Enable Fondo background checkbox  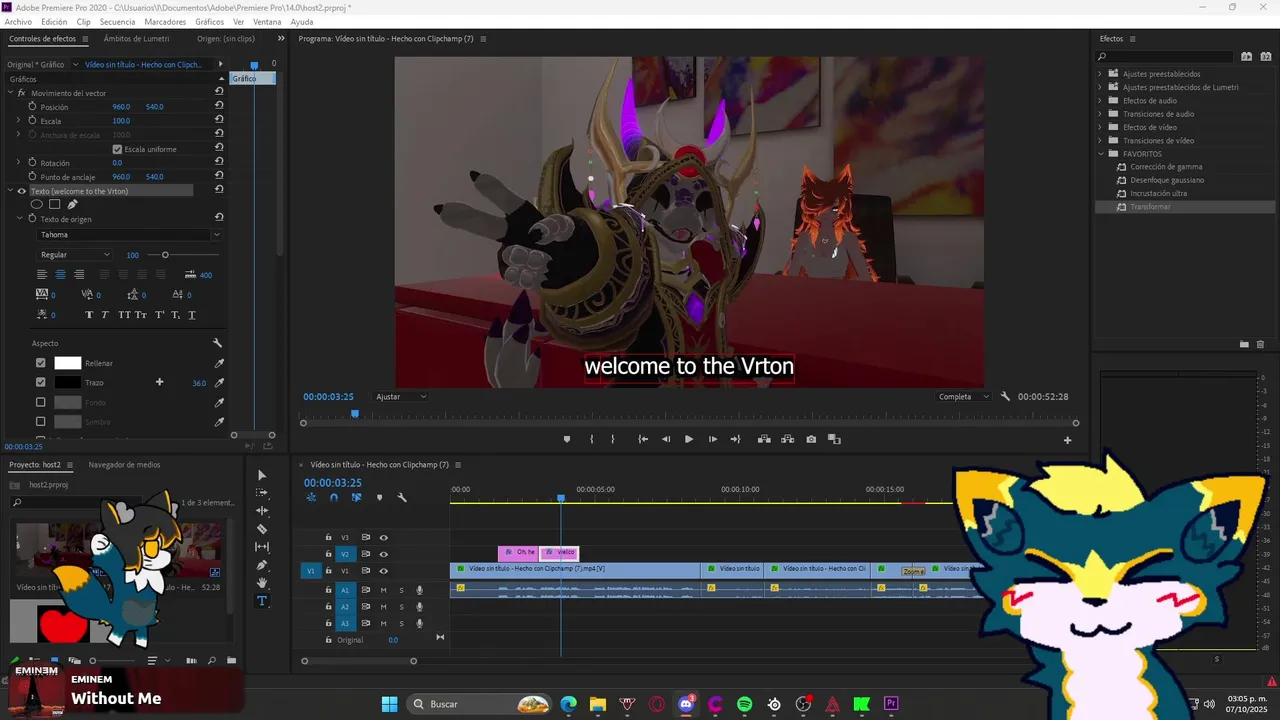coord(41,402)
